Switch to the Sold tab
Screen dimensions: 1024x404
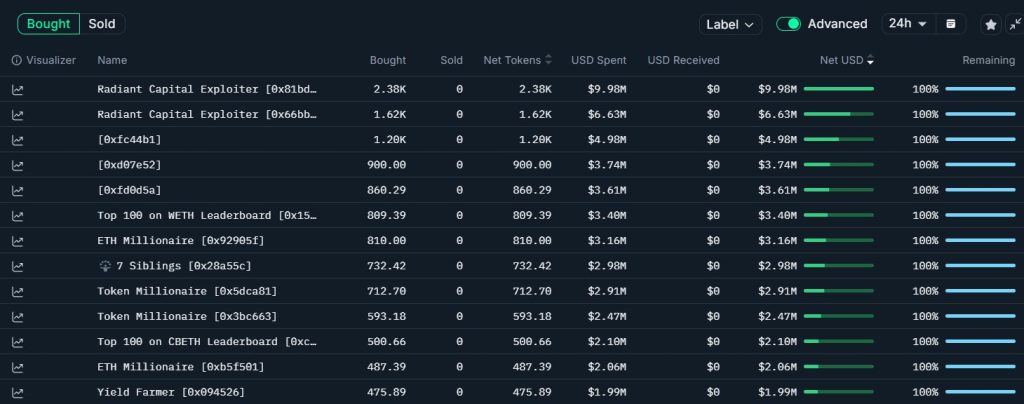[101, 24]
